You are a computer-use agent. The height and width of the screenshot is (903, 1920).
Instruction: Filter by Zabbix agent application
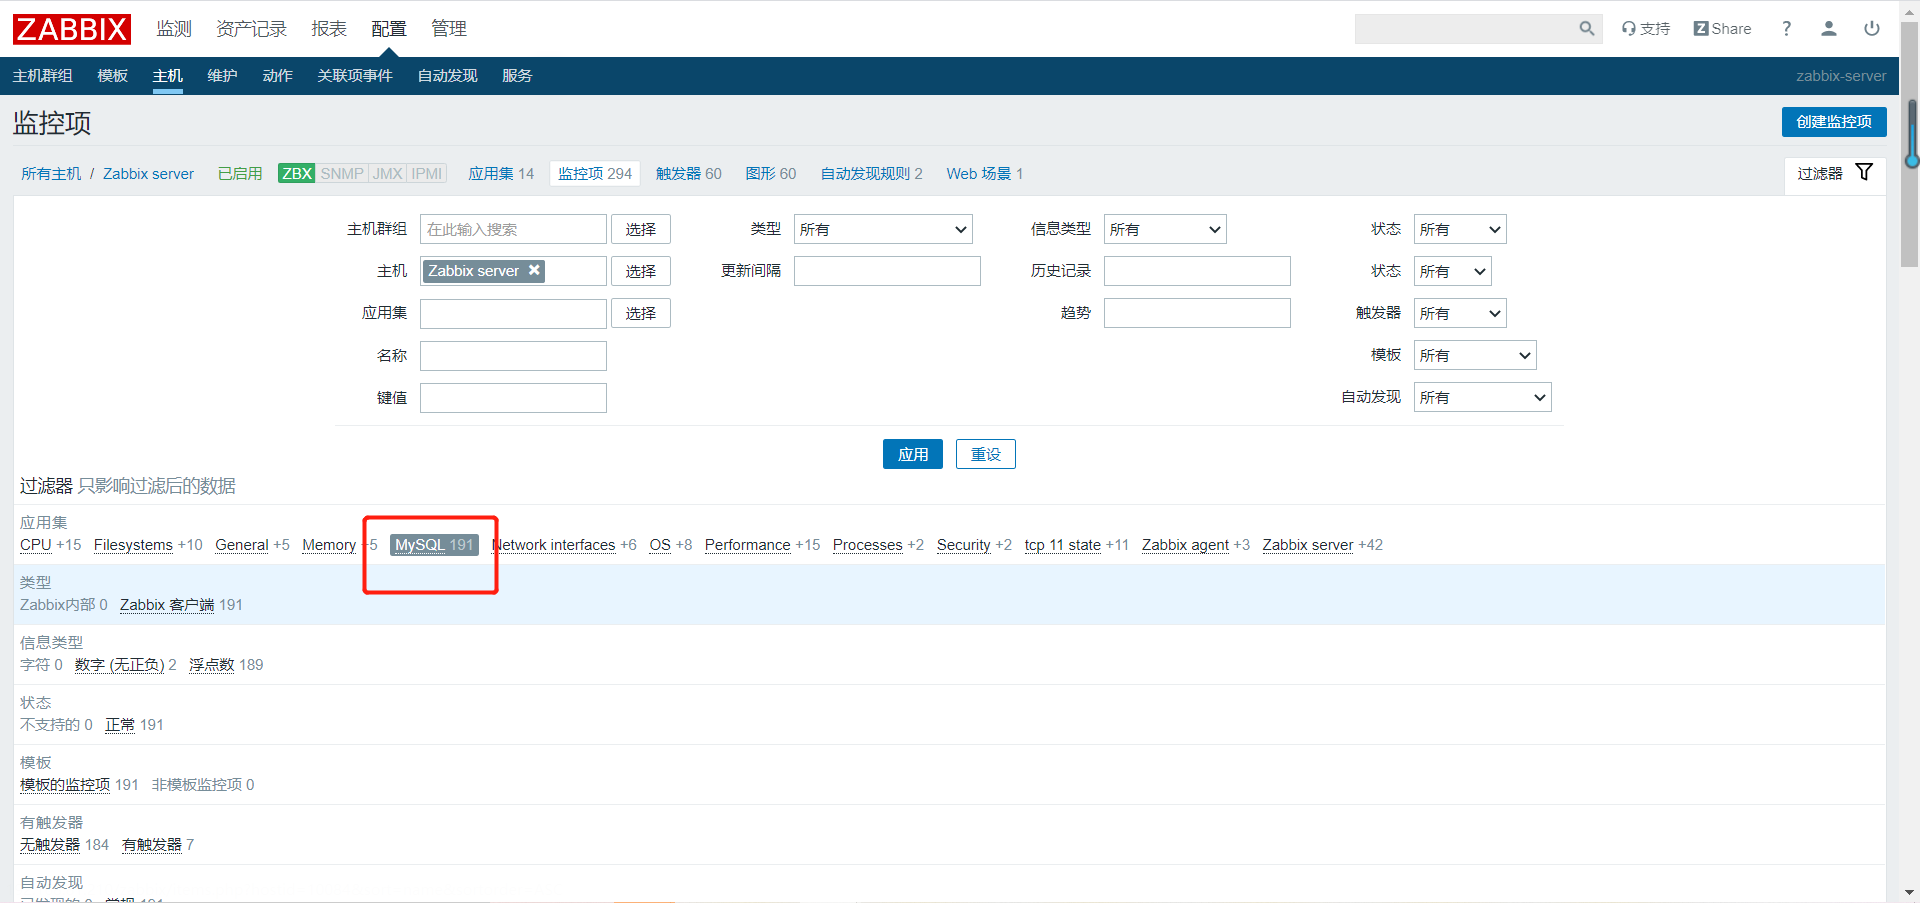pyautogui.click(x=1185, y=545)
